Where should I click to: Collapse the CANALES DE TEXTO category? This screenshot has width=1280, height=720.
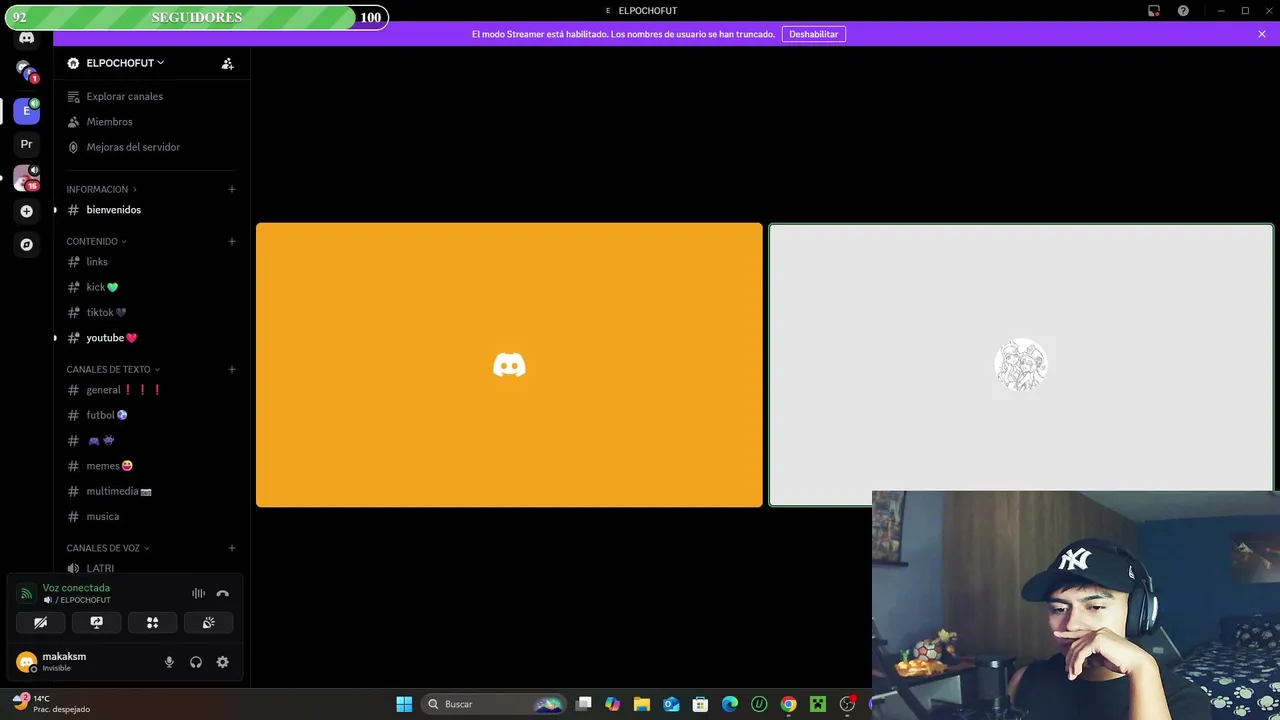(x=113, y=369)
